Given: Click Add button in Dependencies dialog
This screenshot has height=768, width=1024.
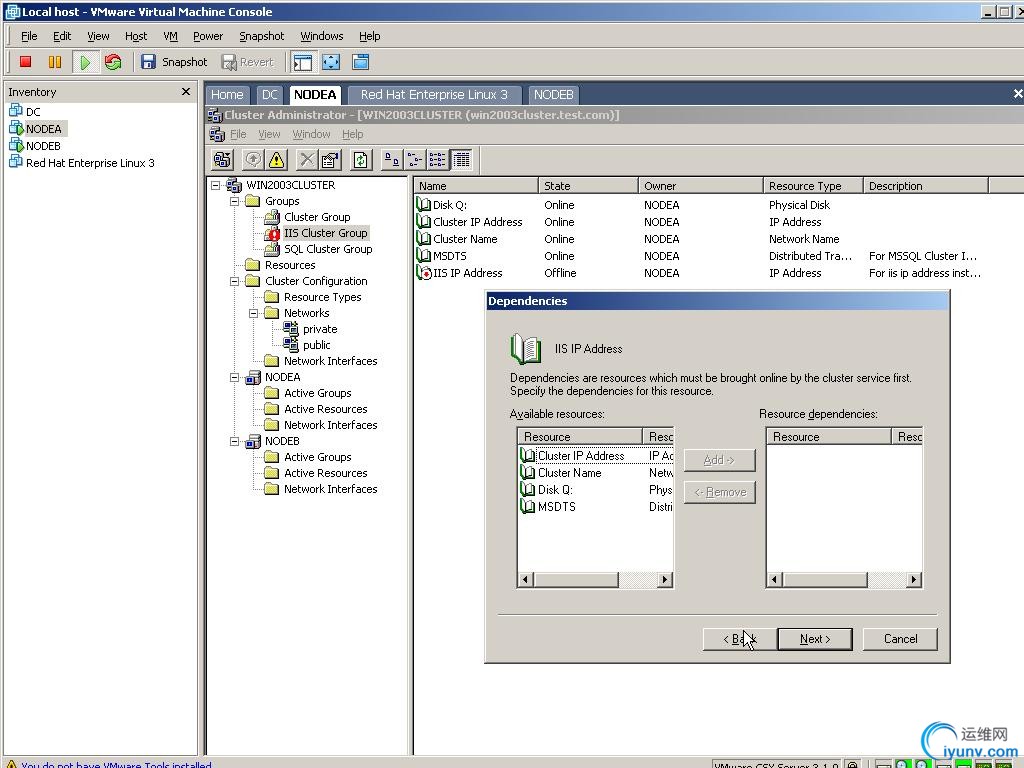Looking at the screenshot, I should tap(719, 460).
